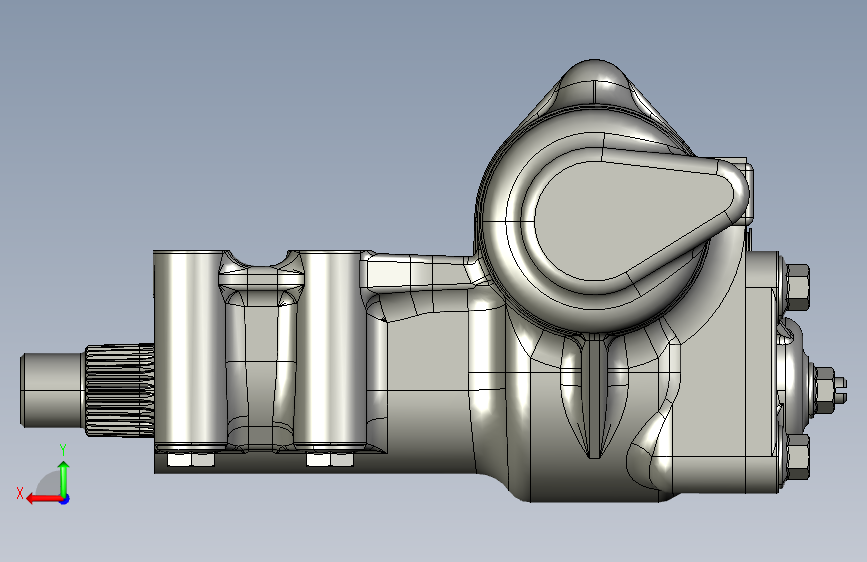Click the red X axis arrow on the triad
The image size is (867, 562).
tap(43, 499)
